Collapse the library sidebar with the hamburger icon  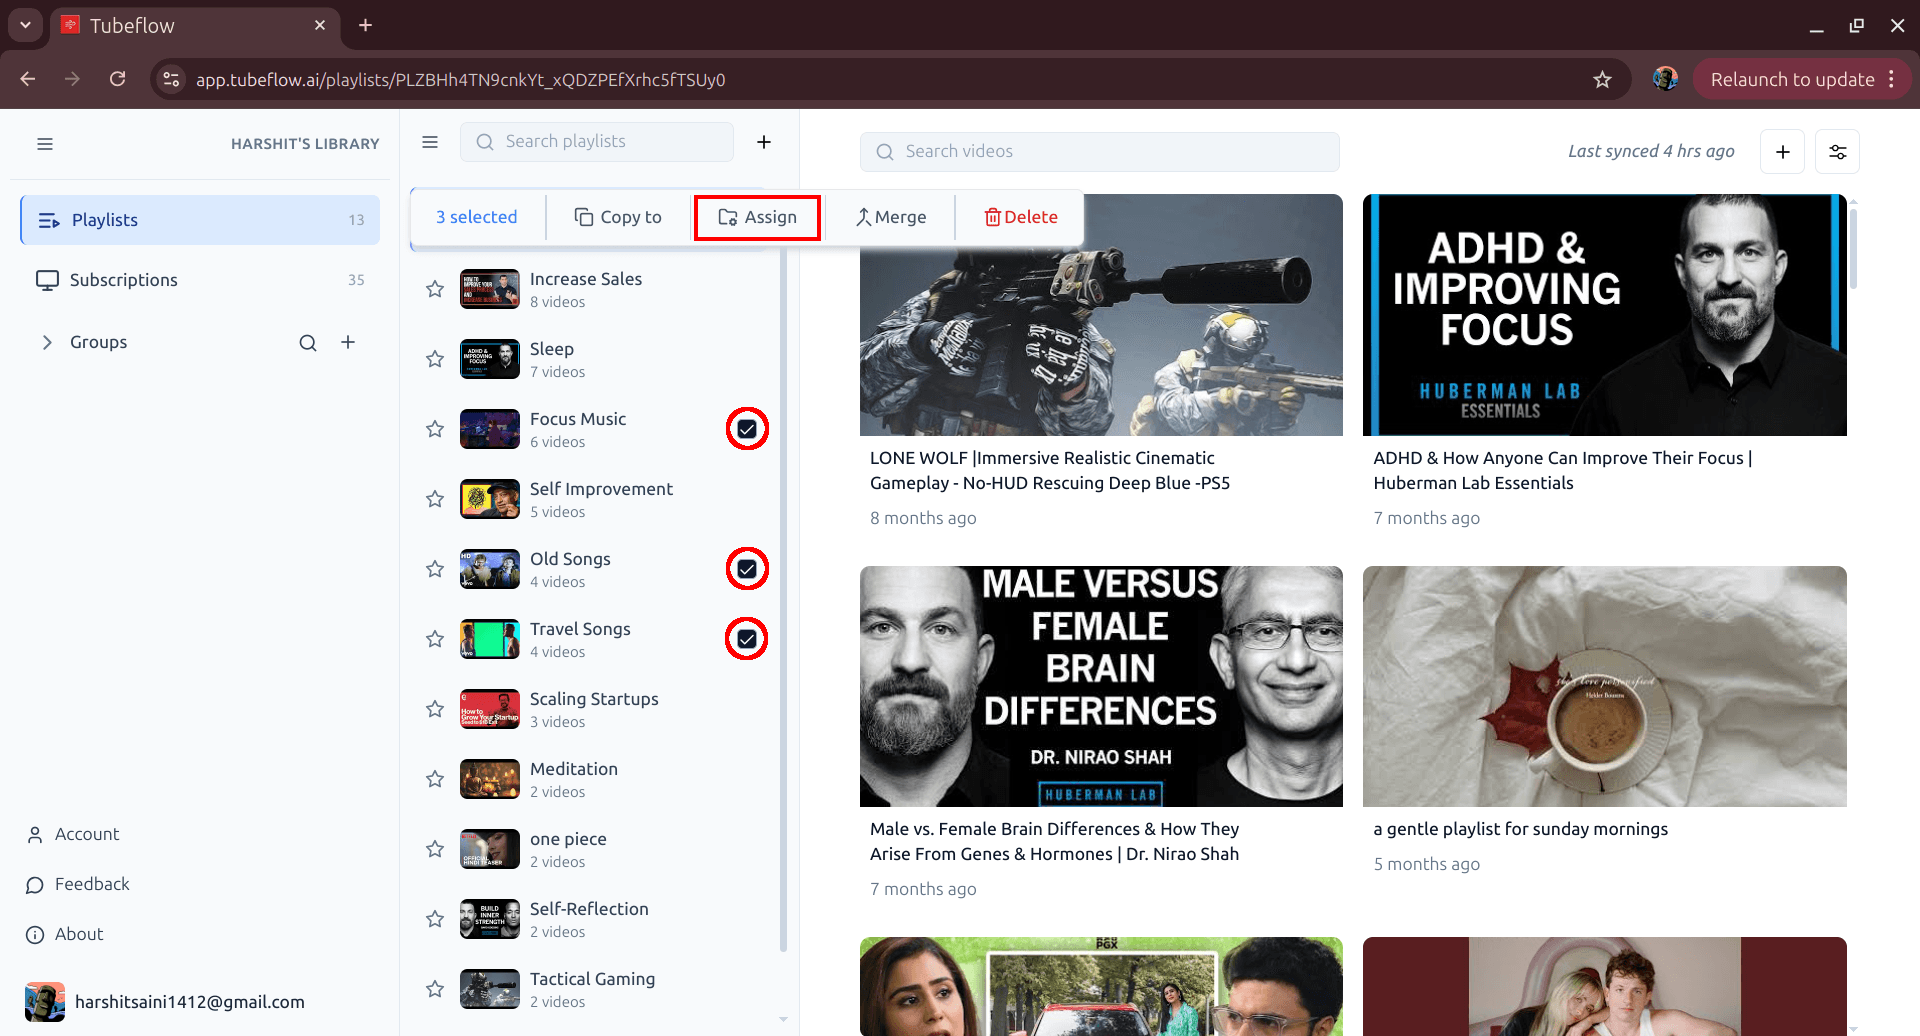coord(45,144)
